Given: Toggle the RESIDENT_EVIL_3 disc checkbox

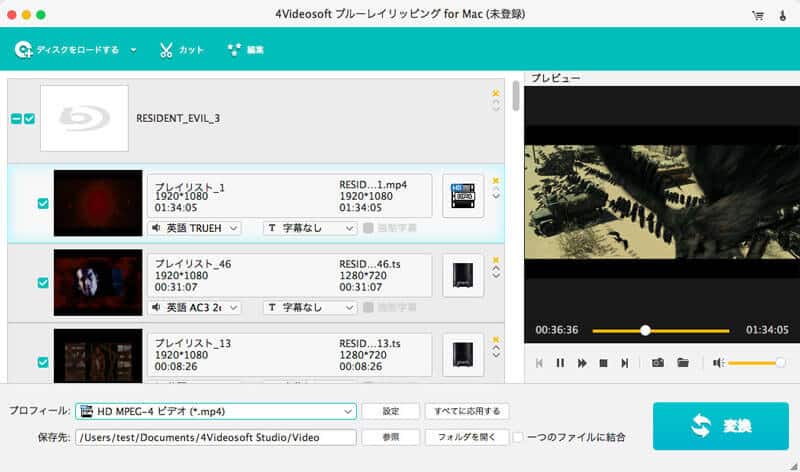Looking at the screenshot, I should pos(30,119).
